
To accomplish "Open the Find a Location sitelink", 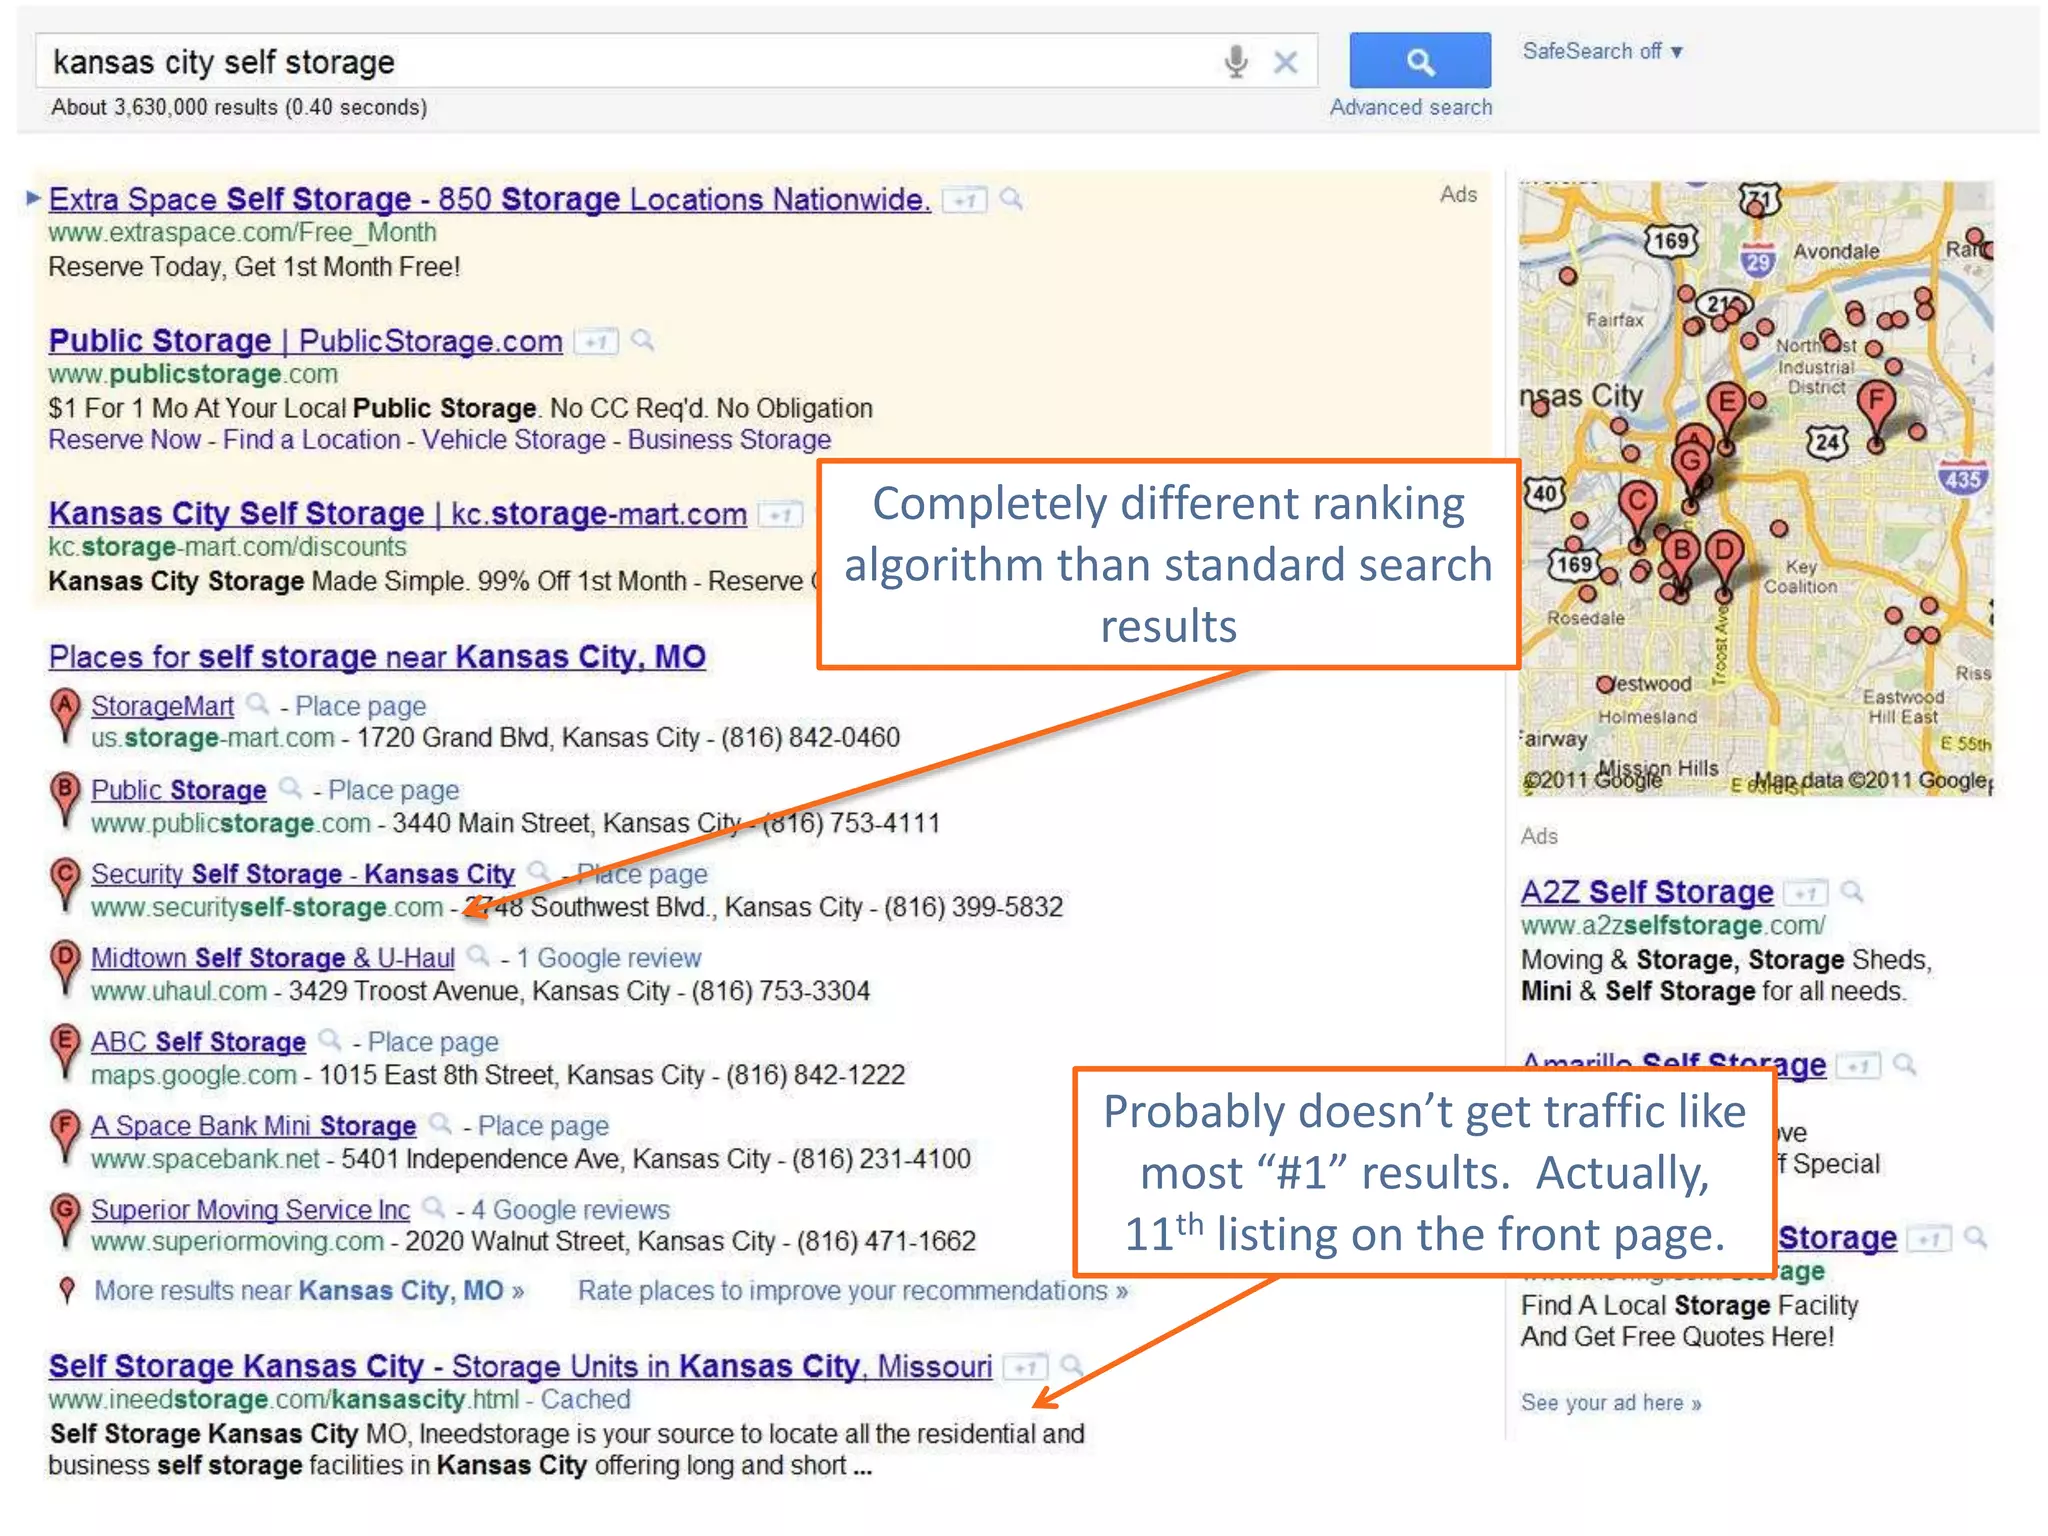I will [x=311, y=440].
